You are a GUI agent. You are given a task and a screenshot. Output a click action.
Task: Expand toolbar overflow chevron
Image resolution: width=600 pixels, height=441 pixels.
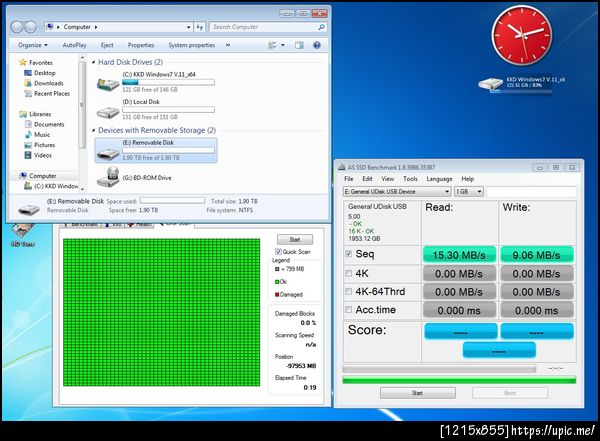(x=228, y=45)
